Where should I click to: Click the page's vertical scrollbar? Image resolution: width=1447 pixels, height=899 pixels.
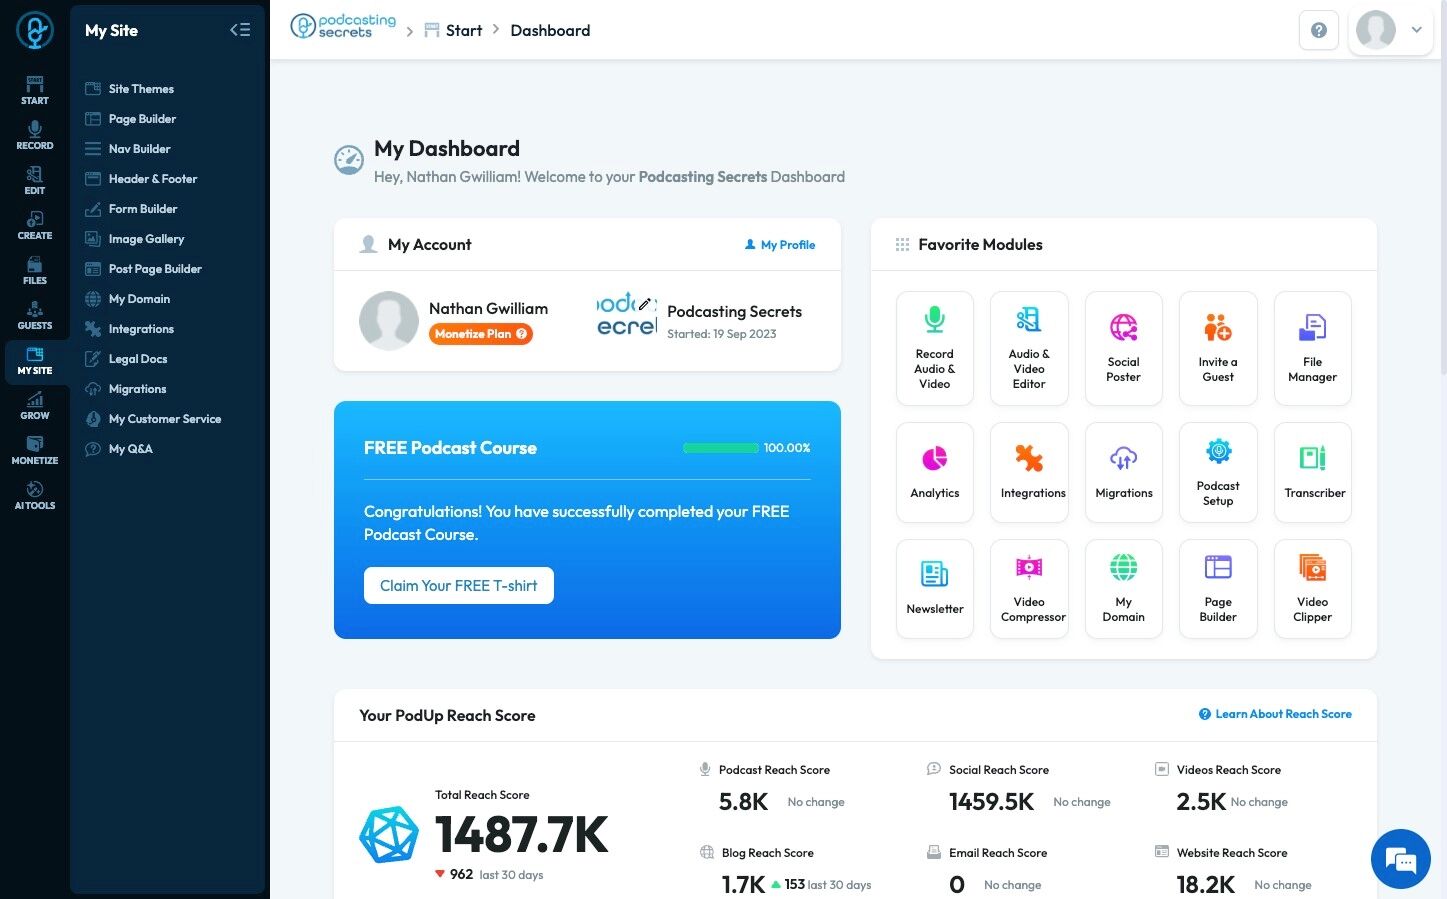[1442, 190]
